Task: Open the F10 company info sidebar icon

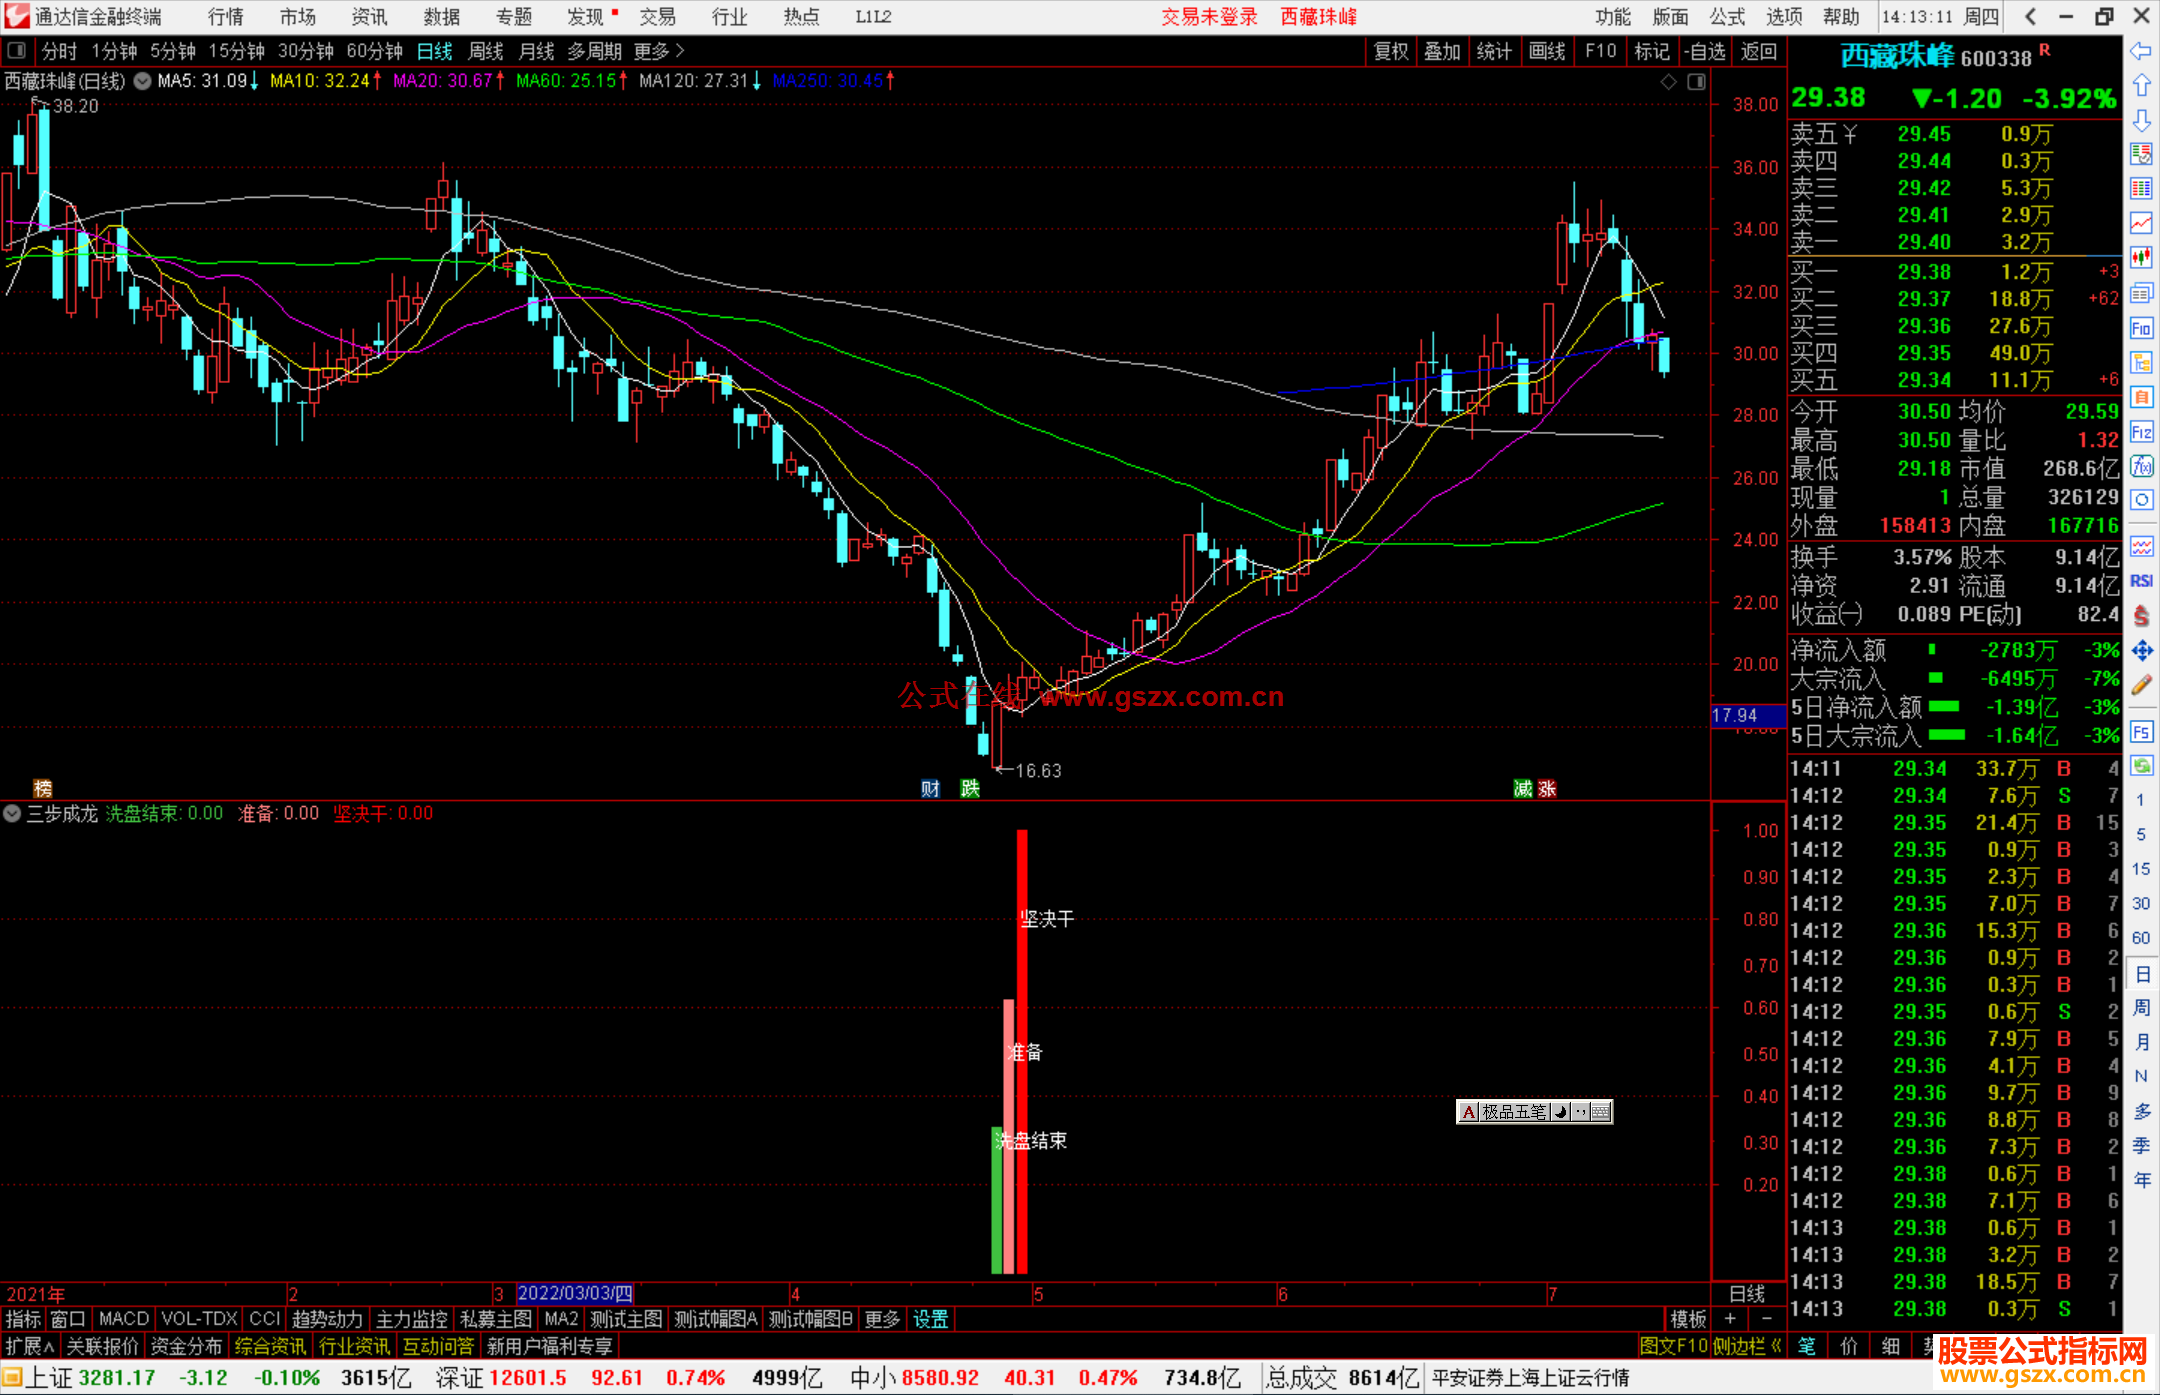Action: tap(2141, 328)
